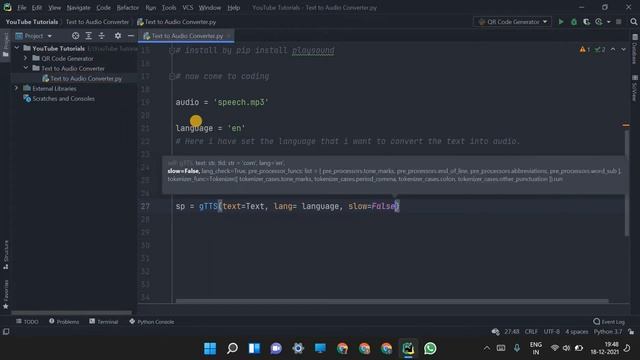Hide the Project tool window
640x360 pixels.
click(131, 36)
